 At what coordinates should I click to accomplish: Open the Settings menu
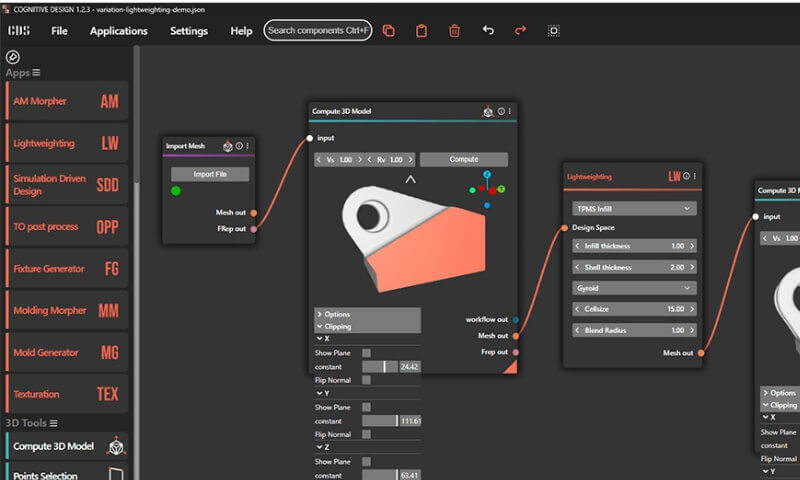pyautogui.click(x=189, y=31)
